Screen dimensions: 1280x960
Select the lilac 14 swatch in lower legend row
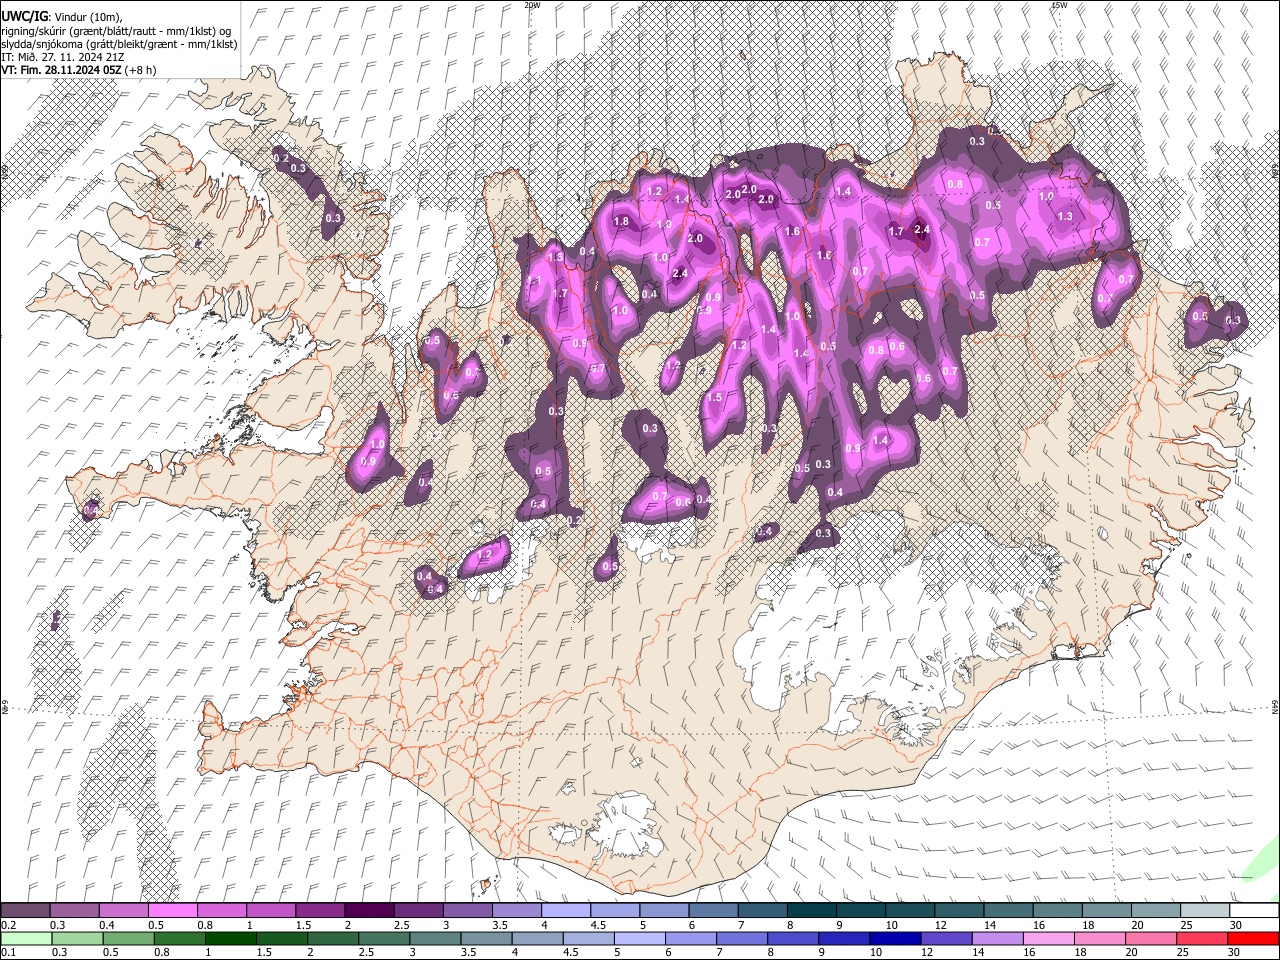pyautogui.click(x=996, y=938)
